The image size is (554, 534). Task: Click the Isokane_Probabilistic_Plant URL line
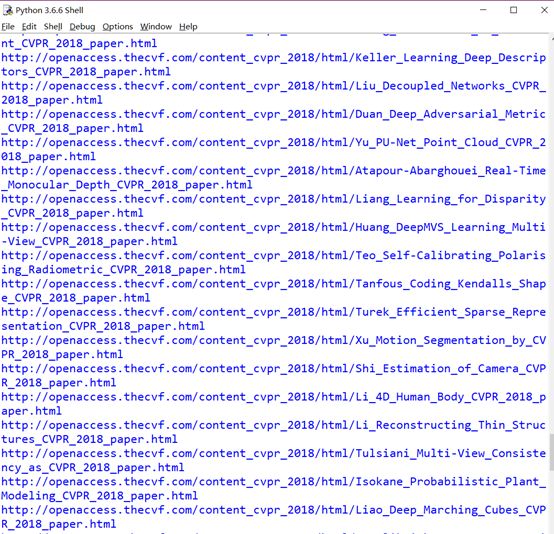(x=273, y=482)
